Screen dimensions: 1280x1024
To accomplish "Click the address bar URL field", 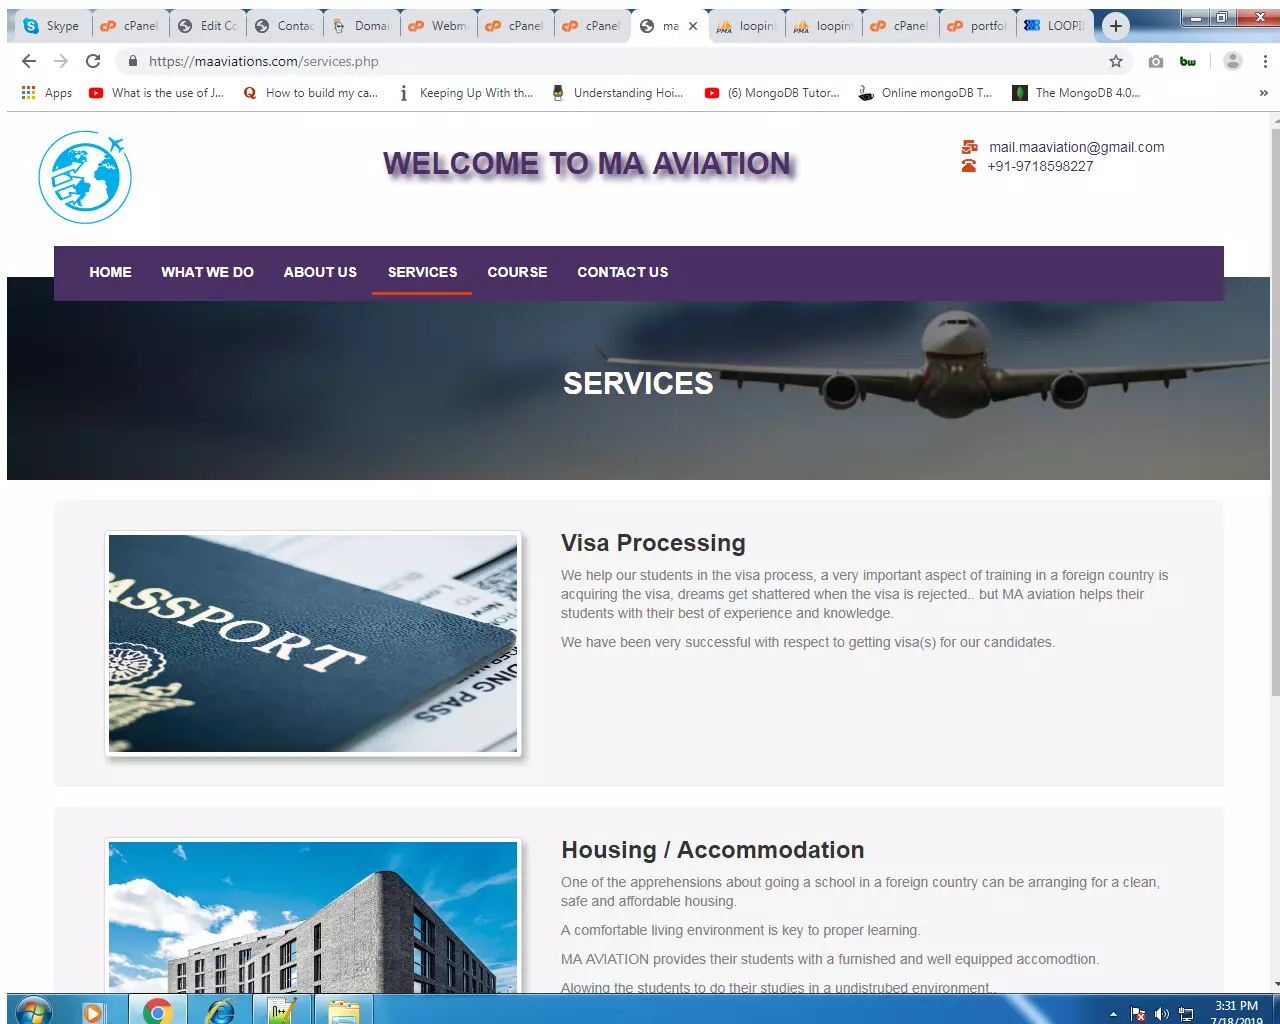I will pyautogui.click(x=600, y=61).
